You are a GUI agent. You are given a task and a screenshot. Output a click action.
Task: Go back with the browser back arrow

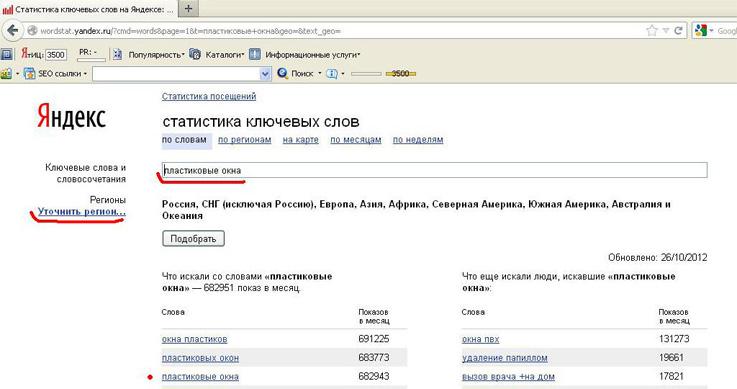pyautogui.click(x=13, y=31)
